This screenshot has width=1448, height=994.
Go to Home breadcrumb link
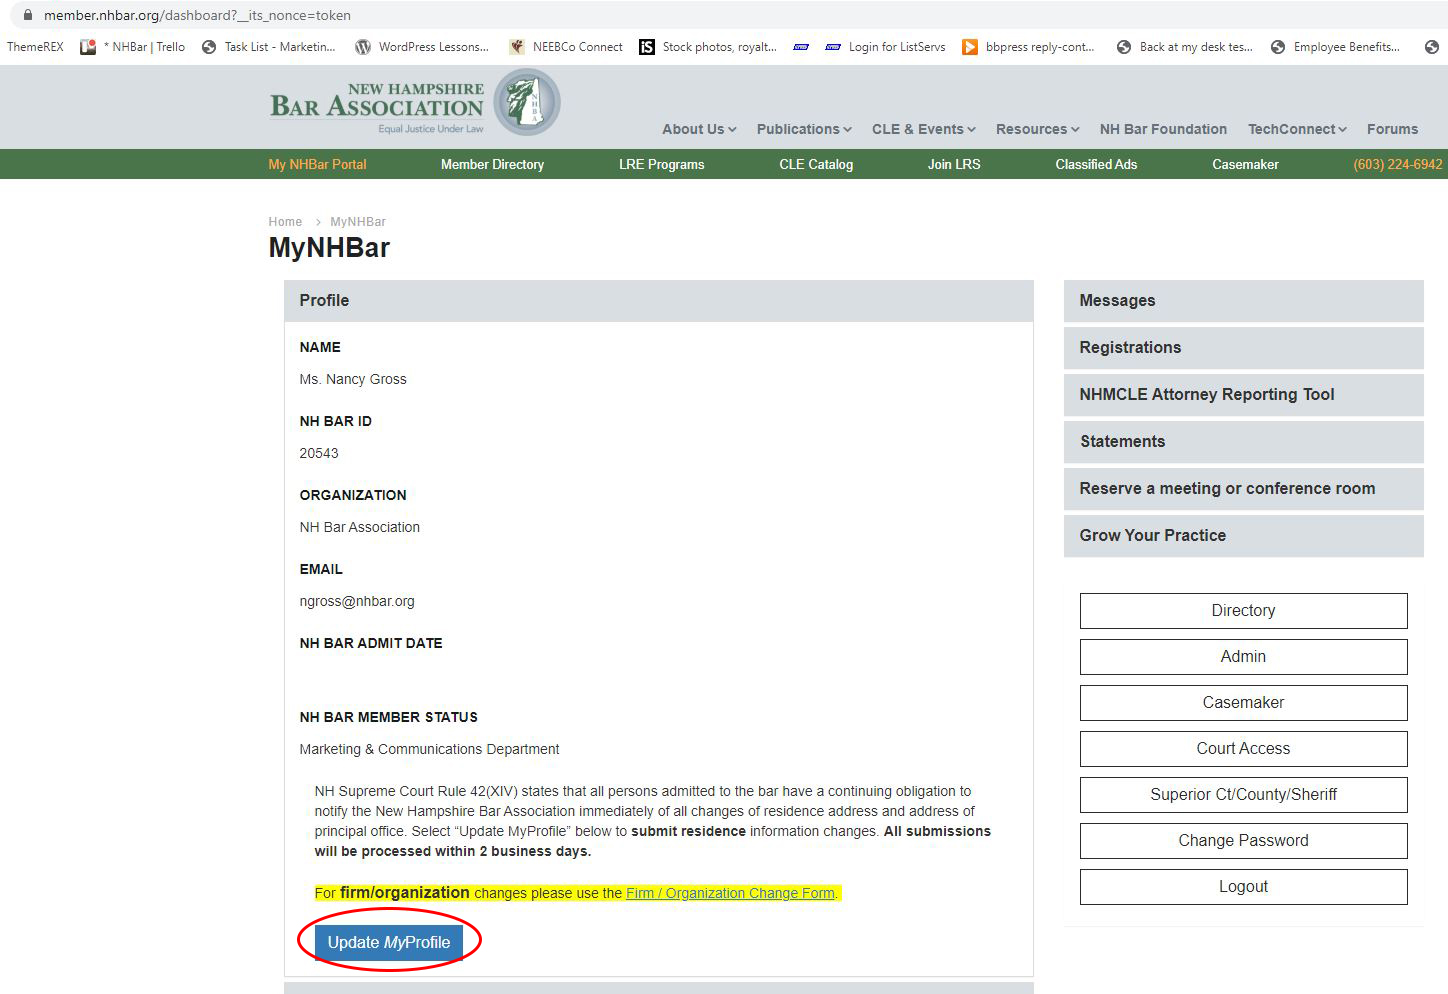tap(285, 222)
